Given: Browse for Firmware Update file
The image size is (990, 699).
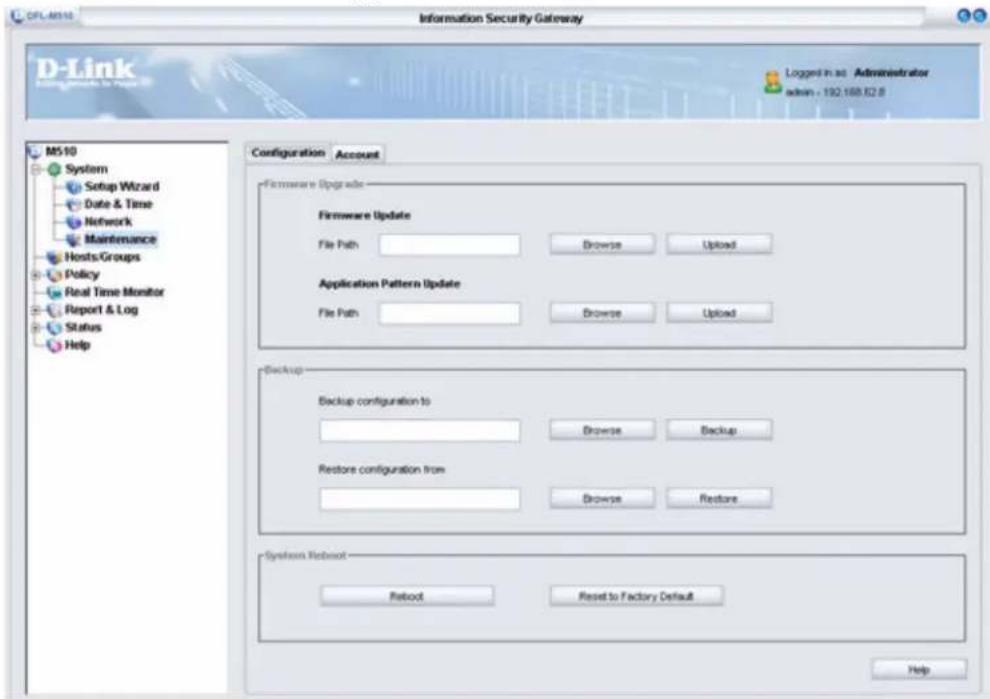Looking at the screenshot, I should pos(602,245).
